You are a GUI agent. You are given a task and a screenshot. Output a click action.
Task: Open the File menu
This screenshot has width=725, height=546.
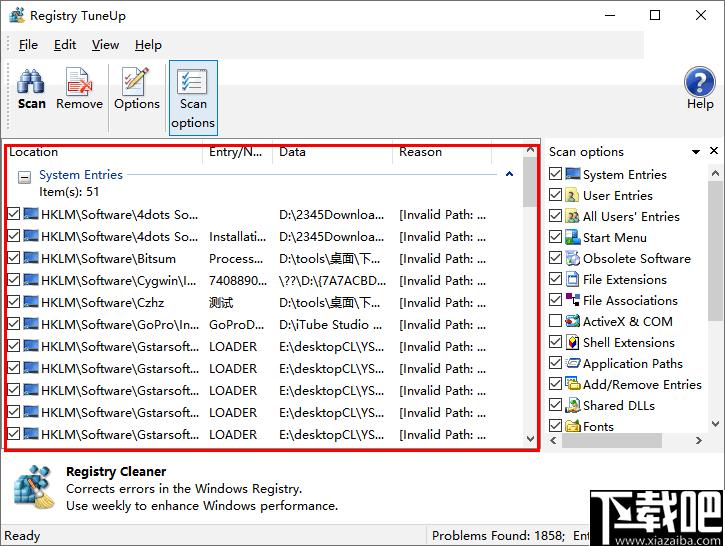coord(28,45)
